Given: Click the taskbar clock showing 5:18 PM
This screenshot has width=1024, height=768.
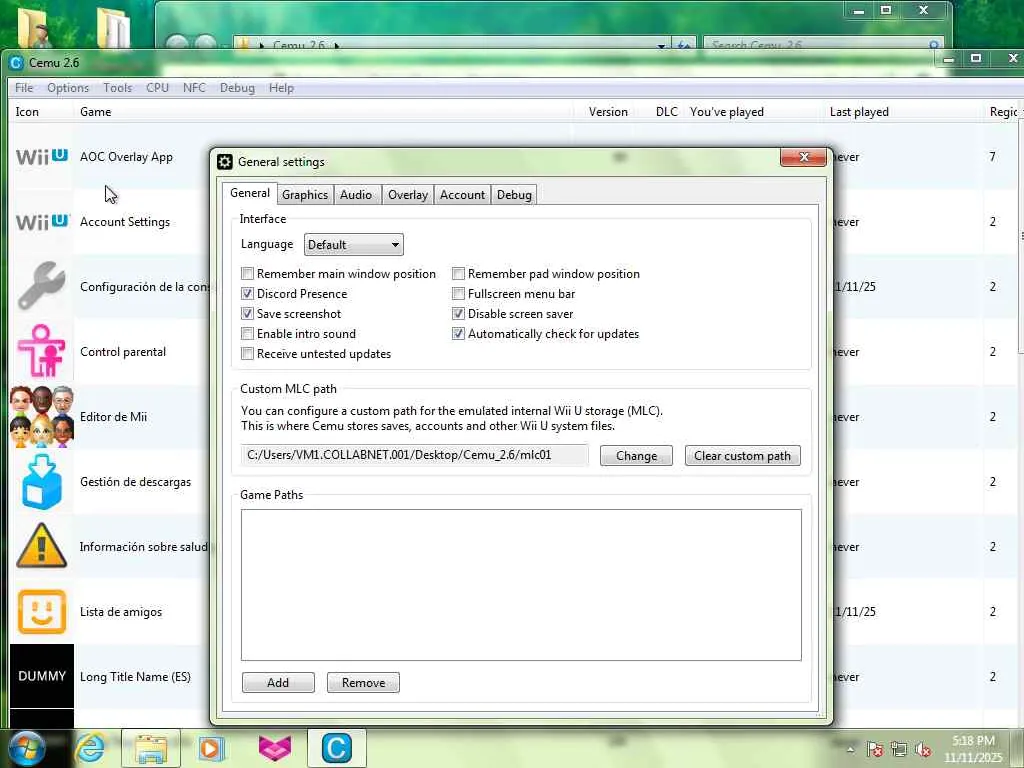Looking at the screenshot, I should click(973, 749).
